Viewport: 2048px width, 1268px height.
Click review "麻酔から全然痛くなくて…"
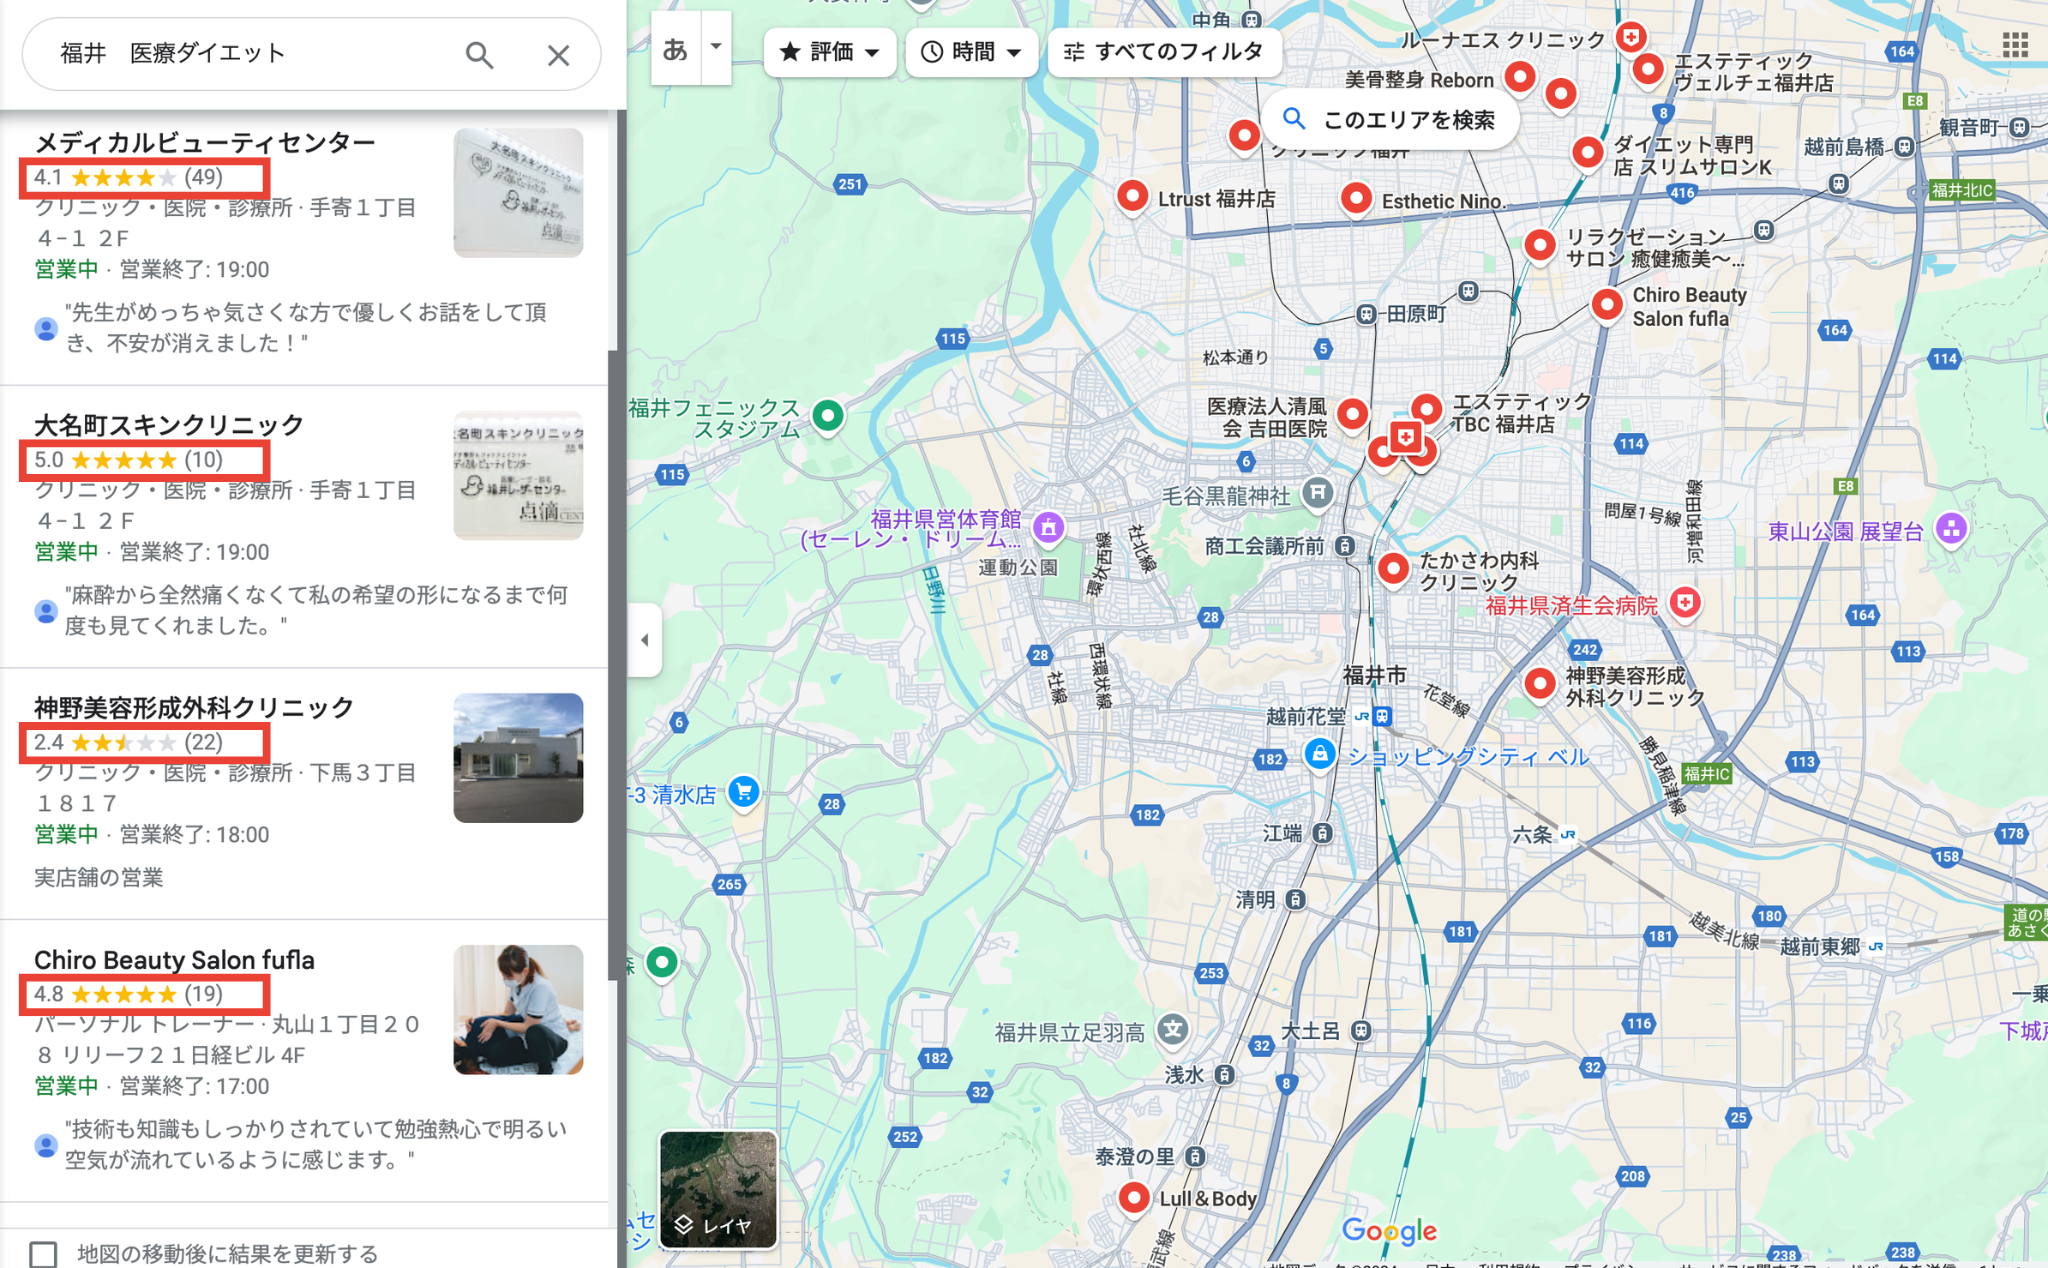click(316, 610)
